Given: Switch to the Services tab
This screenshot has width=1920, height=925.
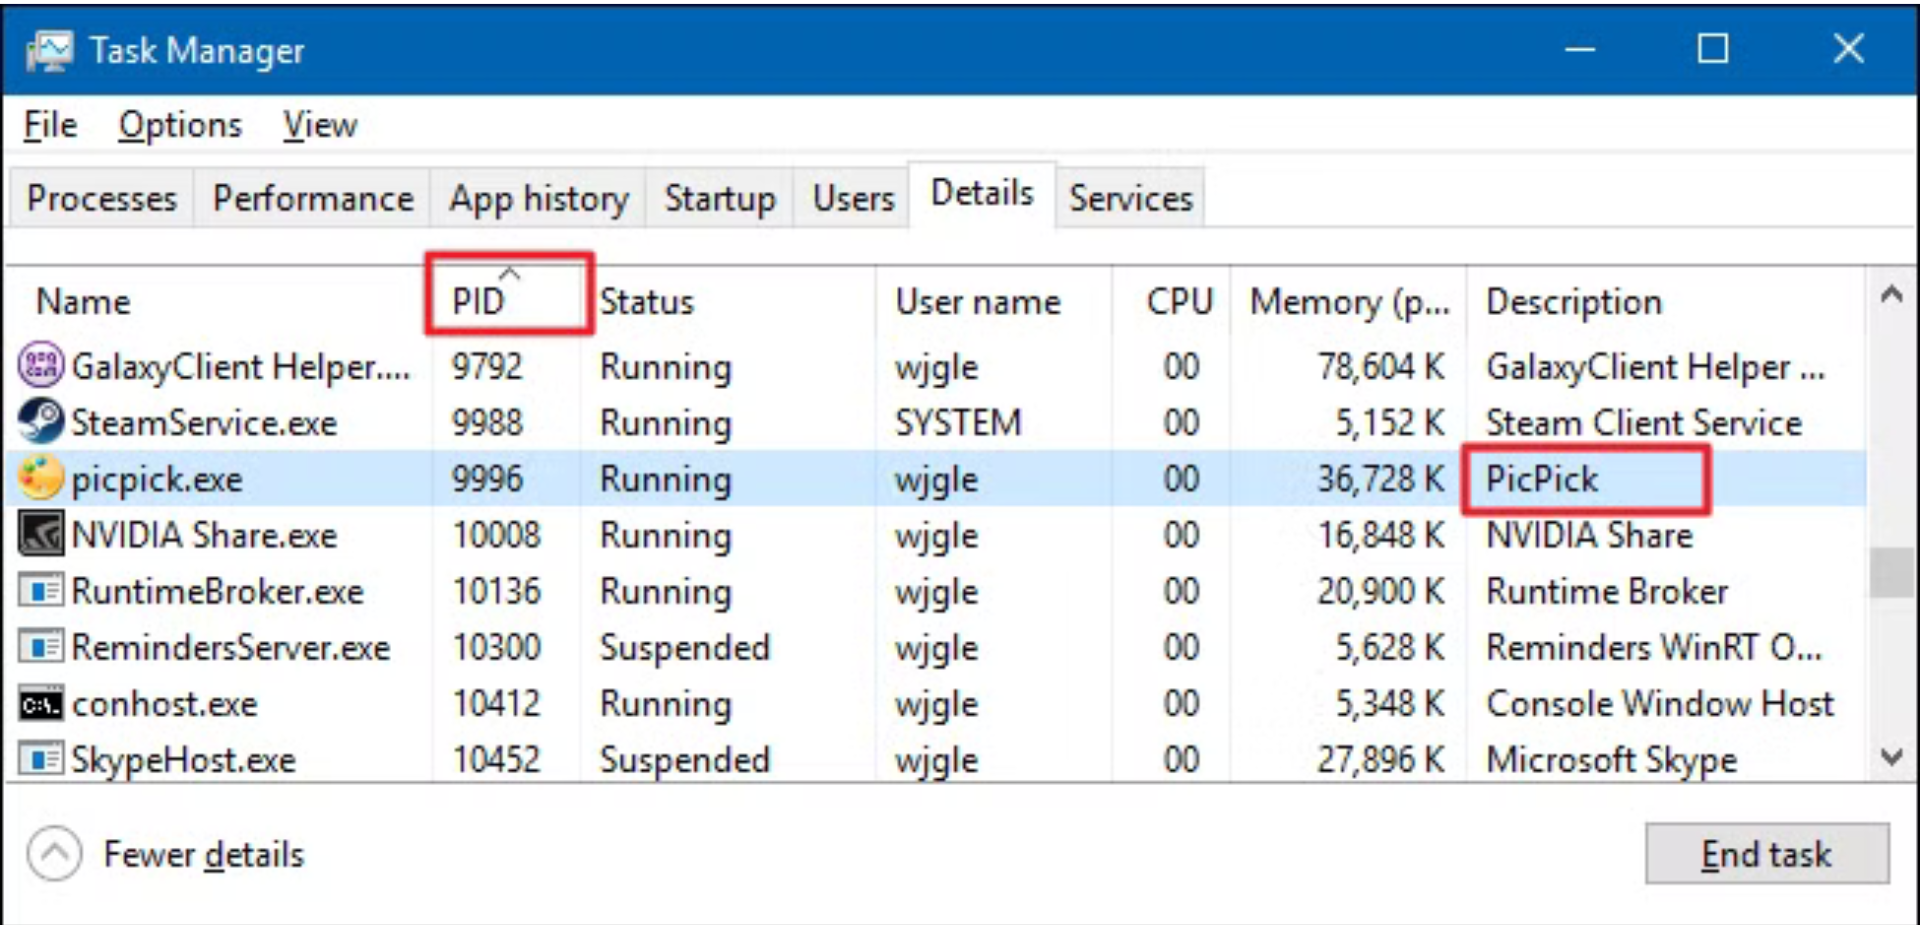Looking at the screenshot, I should 1131,198.
